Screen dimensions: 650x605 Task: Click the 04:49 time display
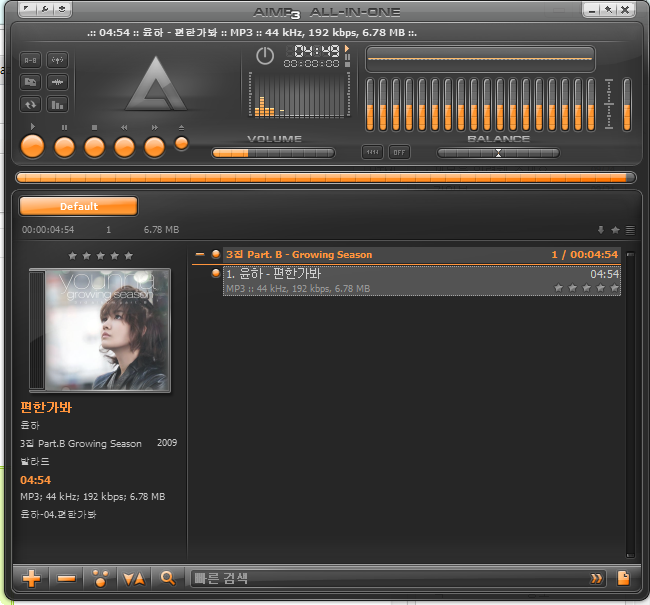[x=317, y=51]
